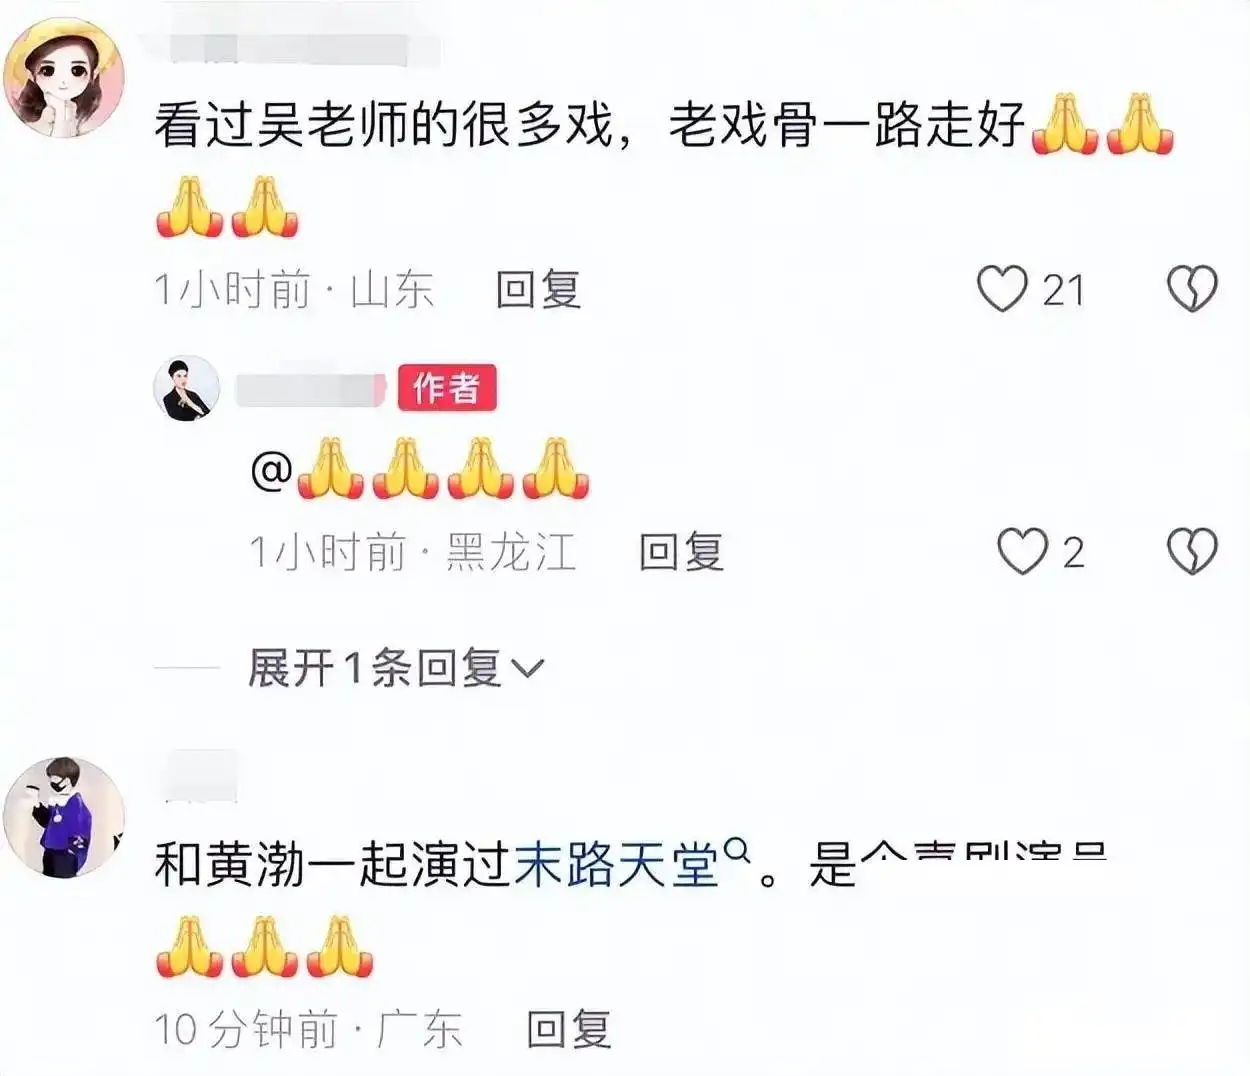The image size is (1250, 1076).
Task: Like the author's reply from Heilongjiang
Action: pyautogui.click(x=1022, y=551)
